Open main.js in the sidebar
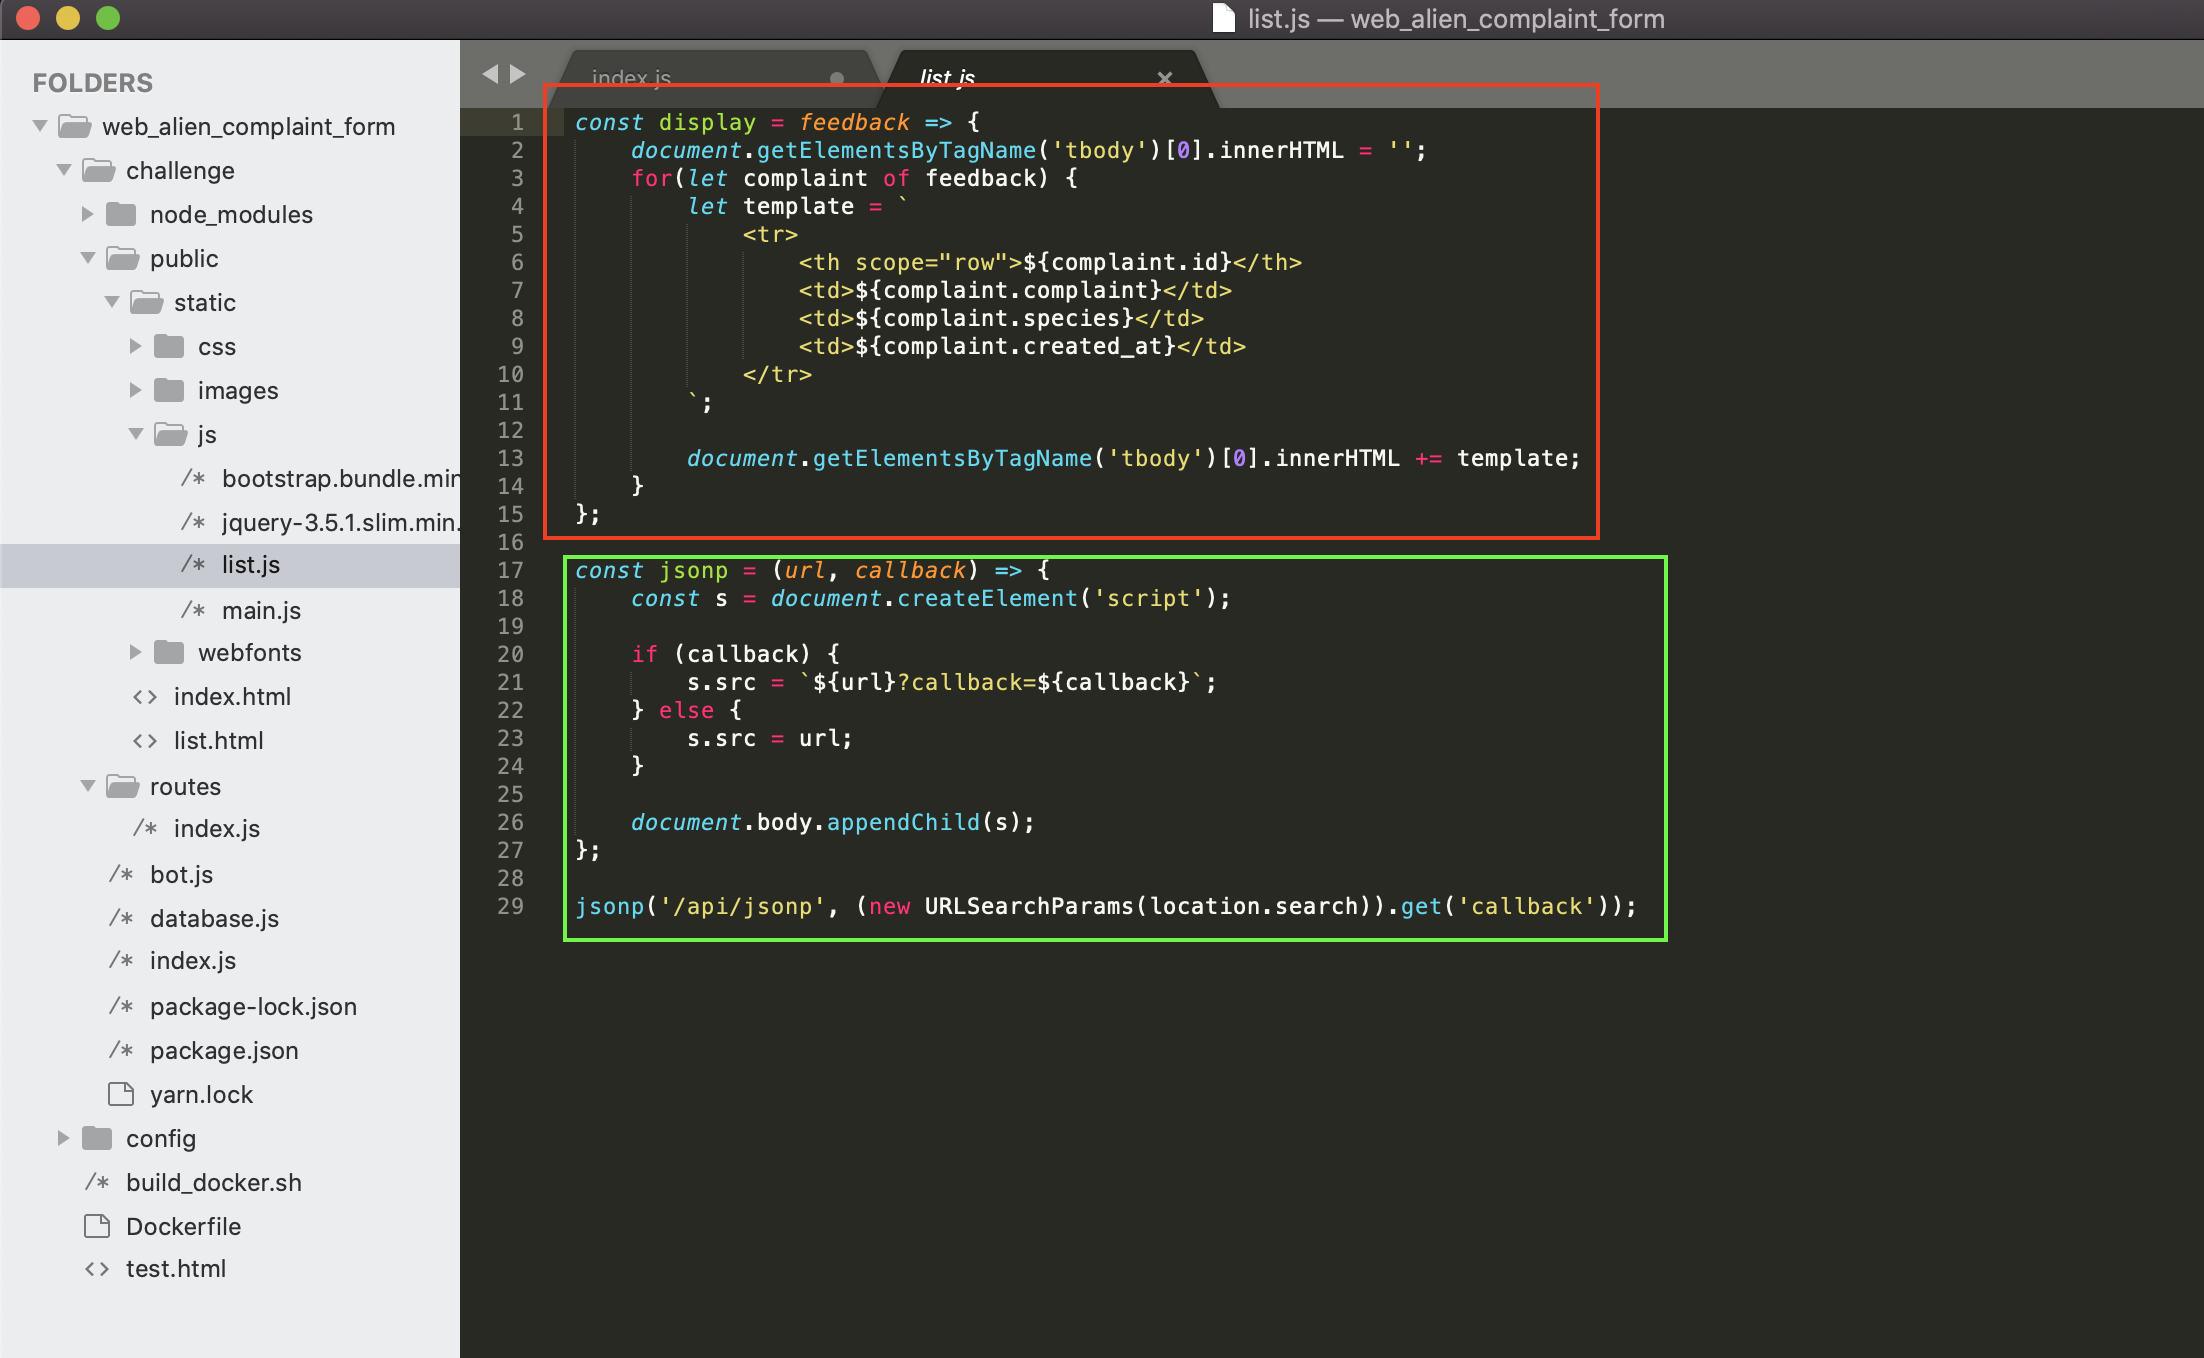 click(x=261, y=610)
